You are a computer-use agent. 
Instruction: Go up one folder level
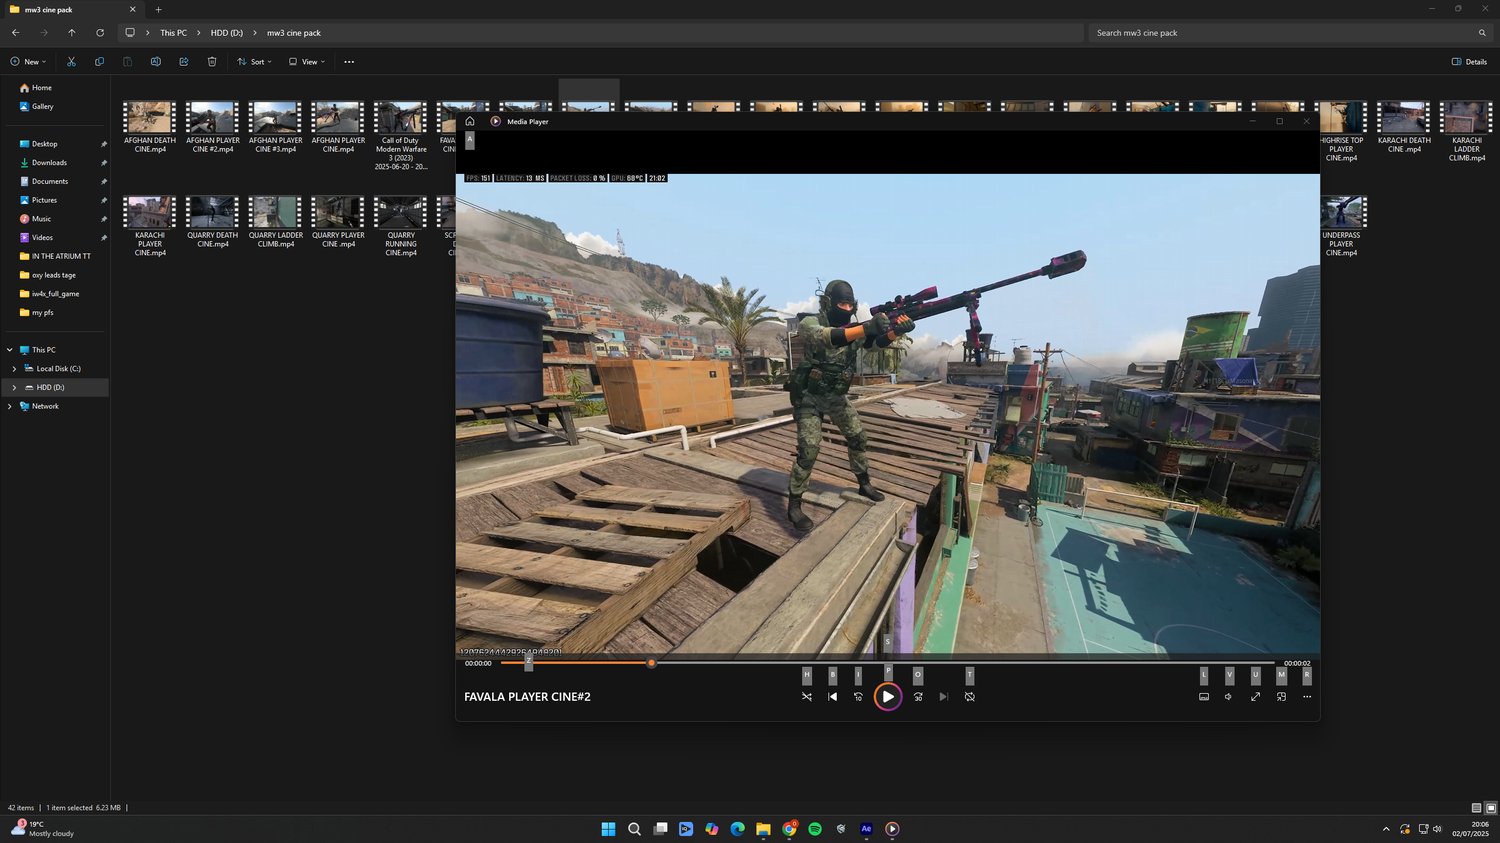pyautogui.click(x=71, y=33)
